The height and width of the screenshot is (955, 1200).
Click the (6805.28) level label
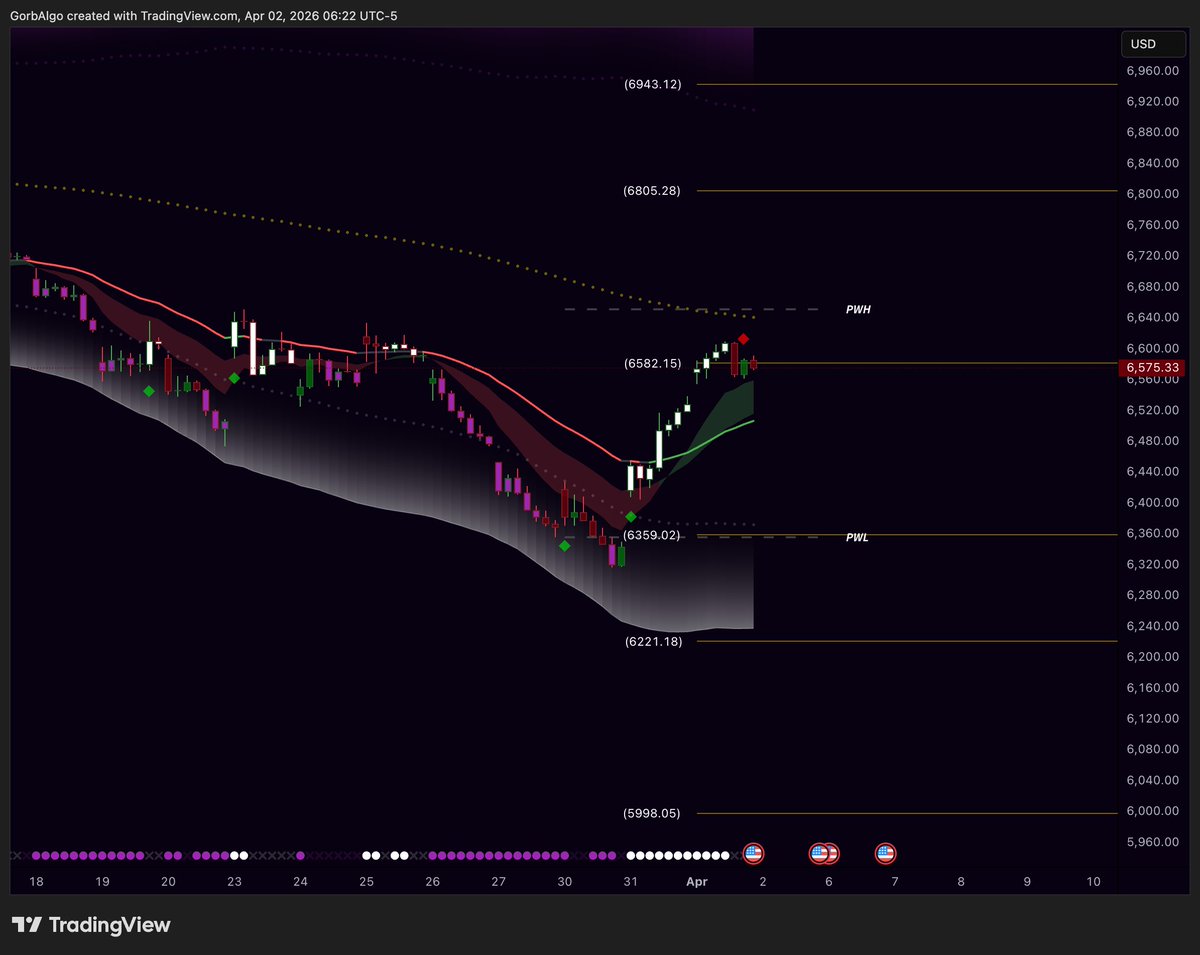pyautogui.click(x=651, y=190)
